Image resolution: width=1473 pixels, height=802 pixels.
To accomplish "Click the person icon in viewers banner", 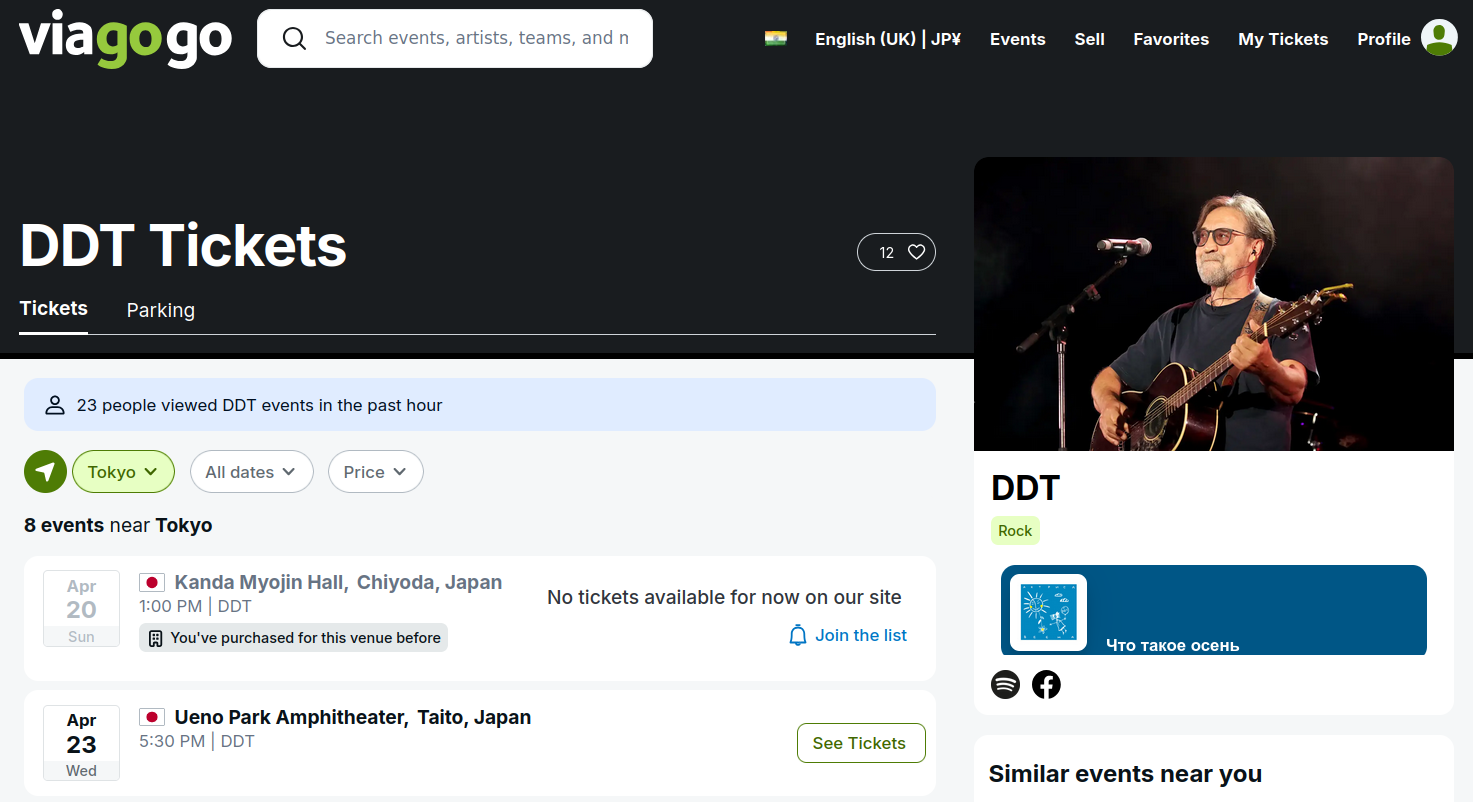I will 55,405.
